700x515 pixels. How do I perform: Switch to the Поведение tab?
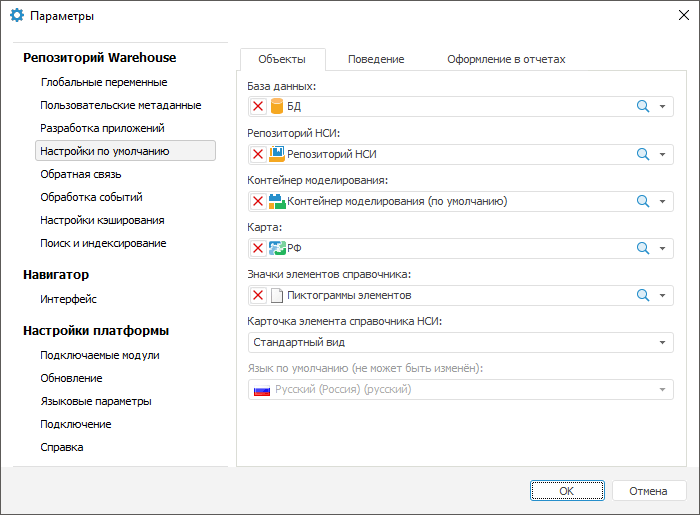(x=376, y=59)
